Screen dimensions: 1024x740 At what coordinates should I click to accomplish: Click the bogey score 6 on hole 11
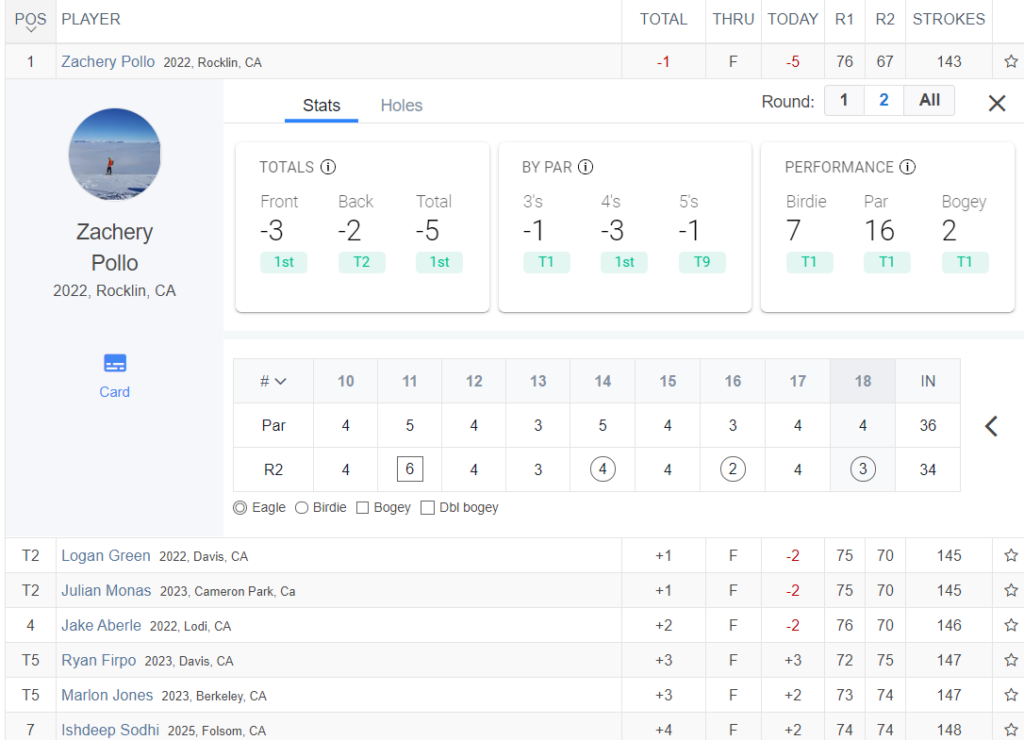(x=409, y=469)
